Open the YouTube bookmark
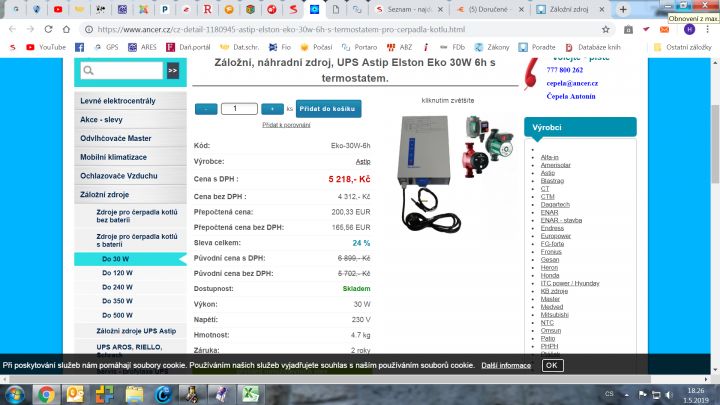This screenshot has height=405, width=720. tap(46, 47)
